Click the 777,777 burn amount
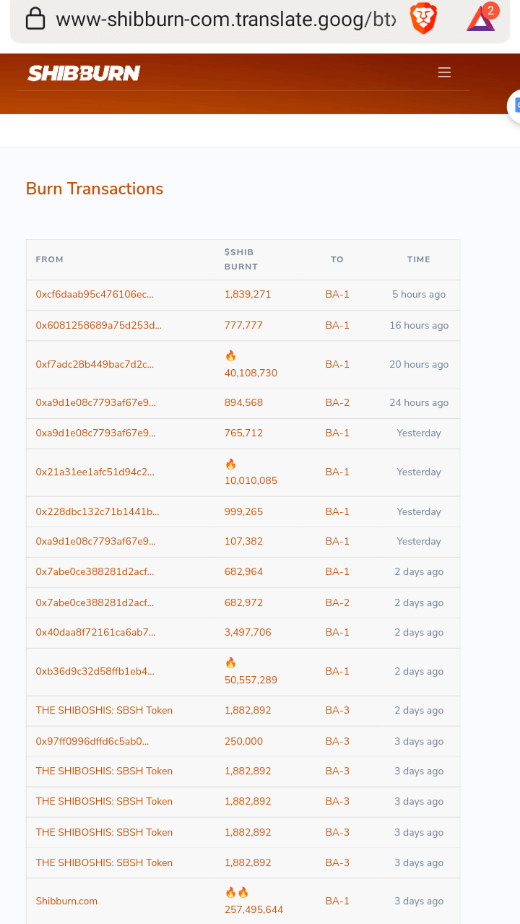The height and width of the screenshot is (924, 520). pos(243,325)
